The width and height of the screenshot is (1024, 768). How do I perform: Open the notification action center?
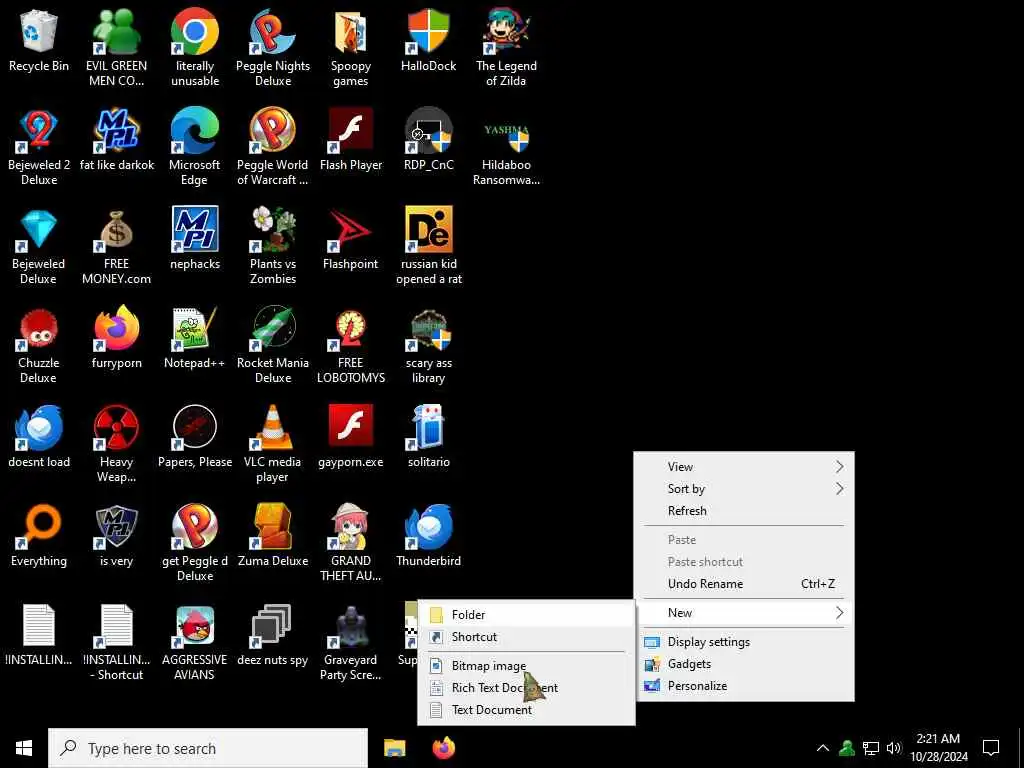click(991, 748)
